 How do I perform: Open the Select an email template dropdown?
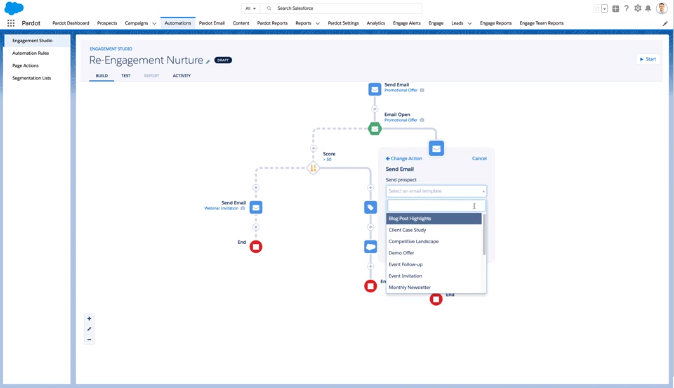pyautogui.click(x=436, y=191)
